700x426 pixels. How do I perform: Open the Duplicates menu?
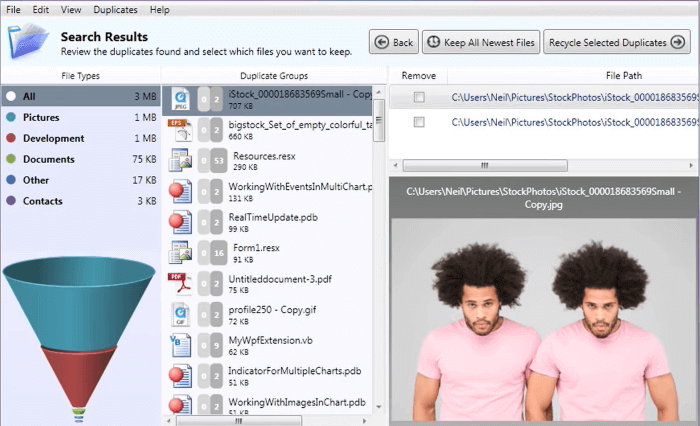[115, 9]
